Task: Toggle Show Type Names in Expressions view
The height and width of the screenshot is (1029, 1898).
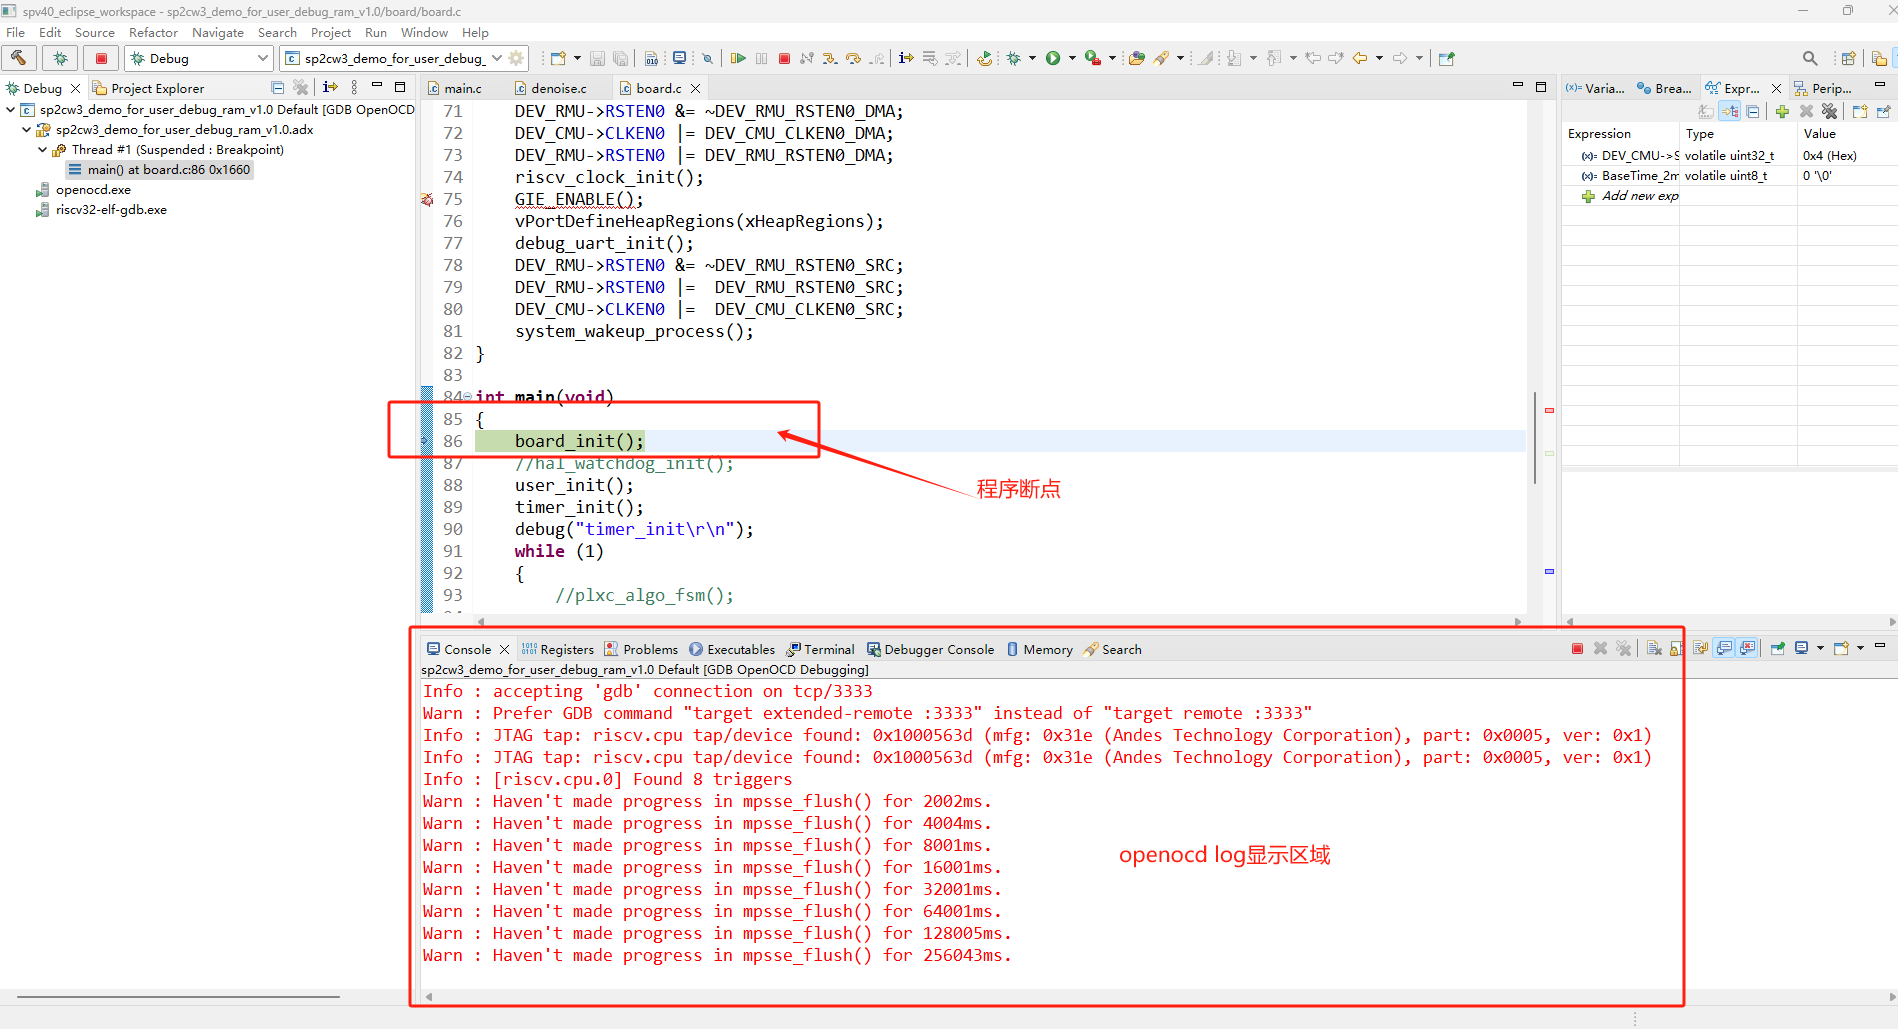Action: click(1706, 112)
